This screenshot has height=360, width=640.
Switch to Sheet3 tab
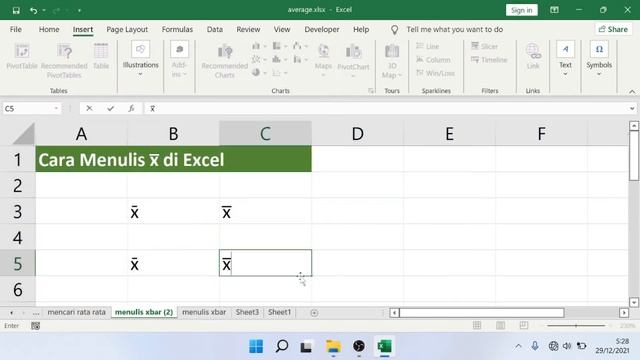click(x=247, y=312)
